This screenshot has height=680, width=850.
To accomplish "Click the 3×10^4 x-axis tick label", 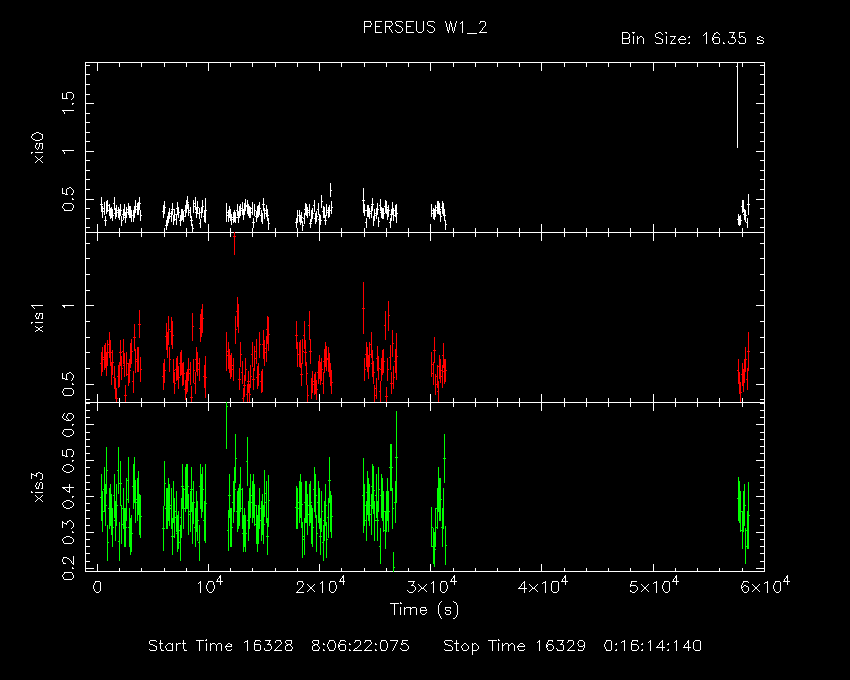I will [432, 586].
